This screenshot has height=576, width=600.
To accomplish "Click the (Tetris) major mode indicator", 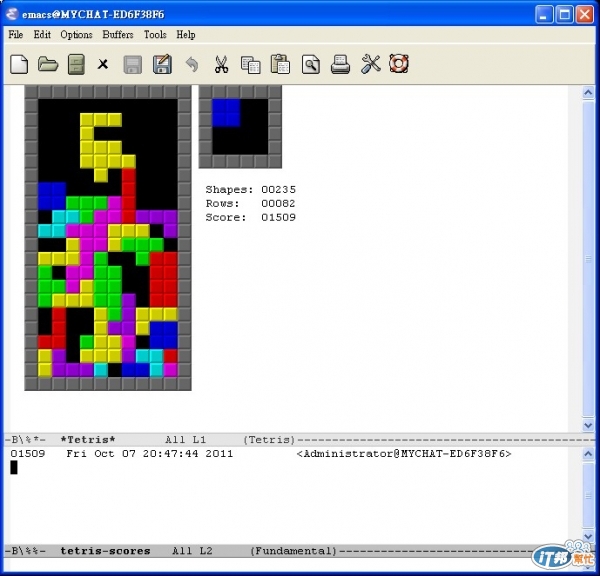I will (x=269, y=440).
